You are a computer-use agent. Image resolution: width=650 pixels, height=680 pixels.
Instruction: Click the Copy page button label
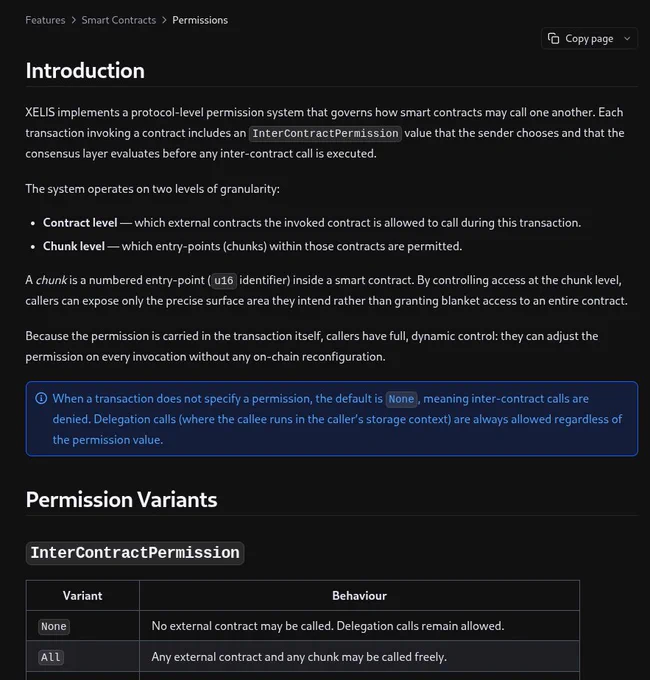[589, 39]
